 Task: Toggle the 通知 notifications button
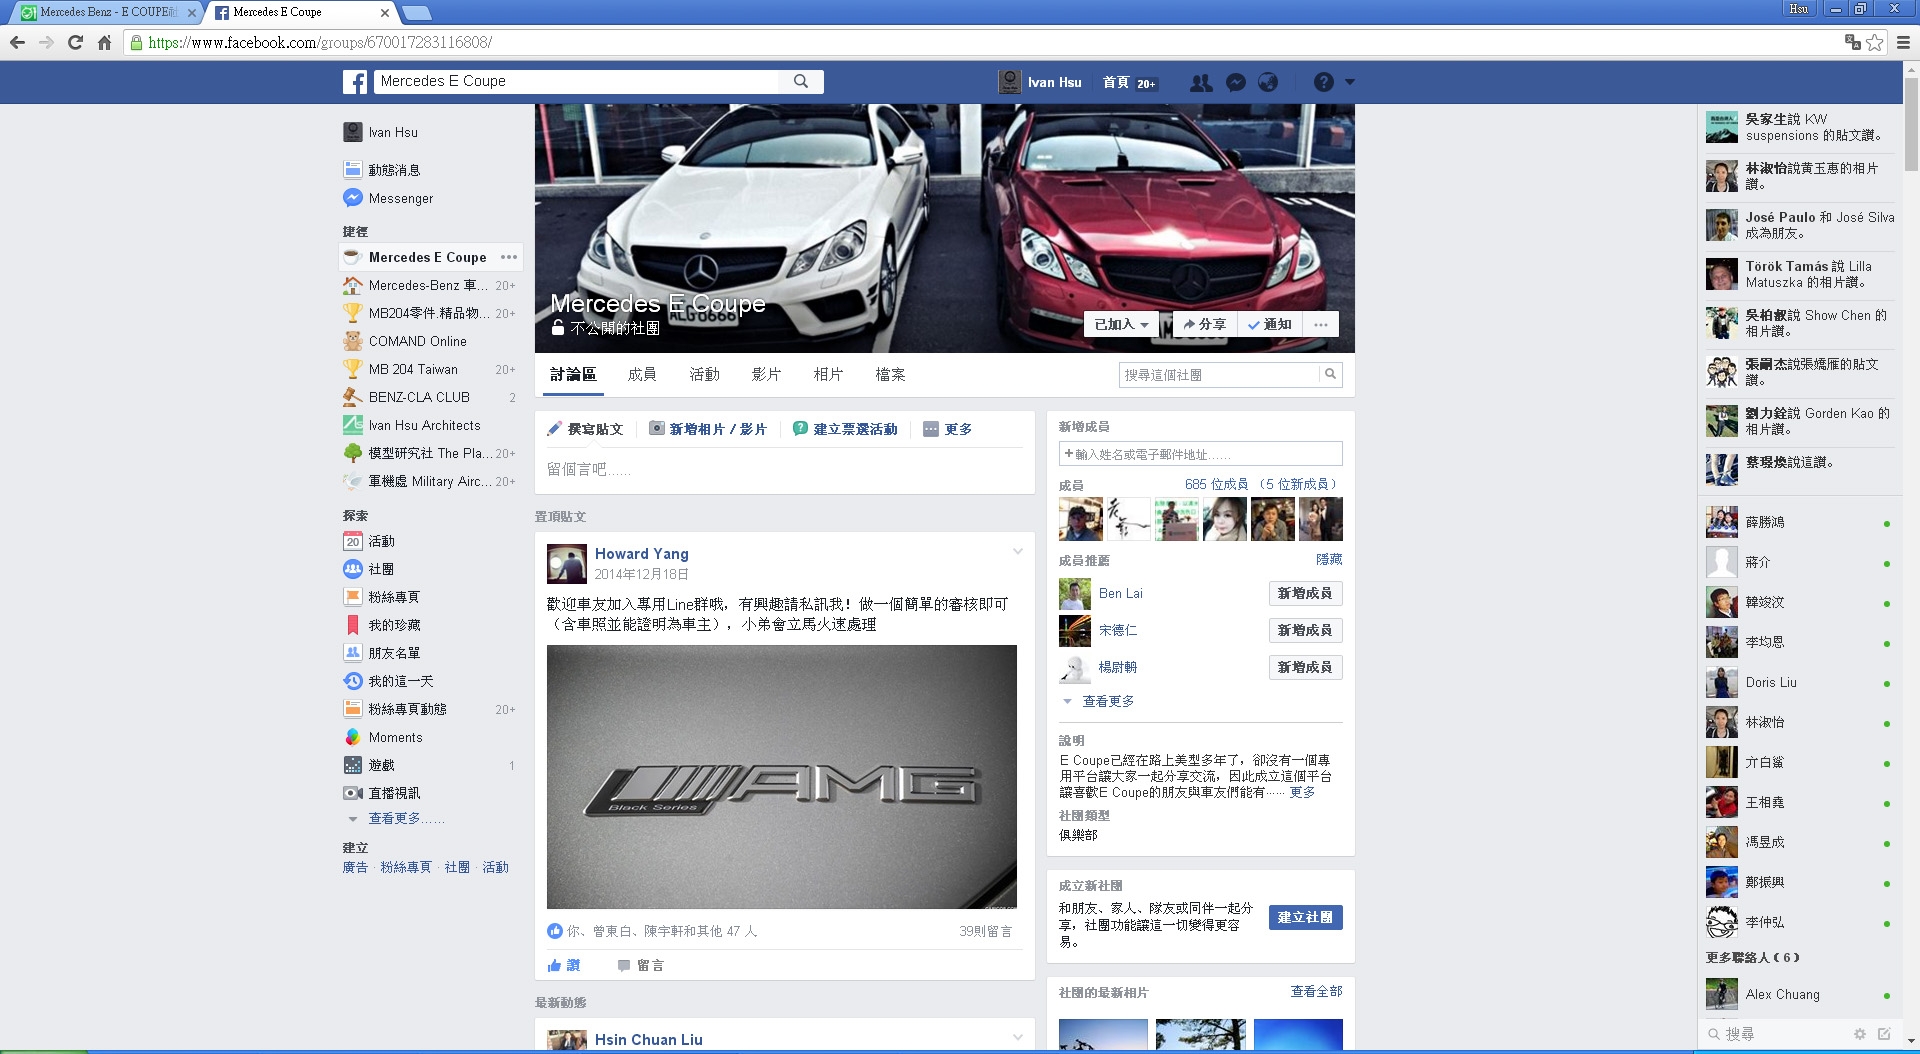1269,324
